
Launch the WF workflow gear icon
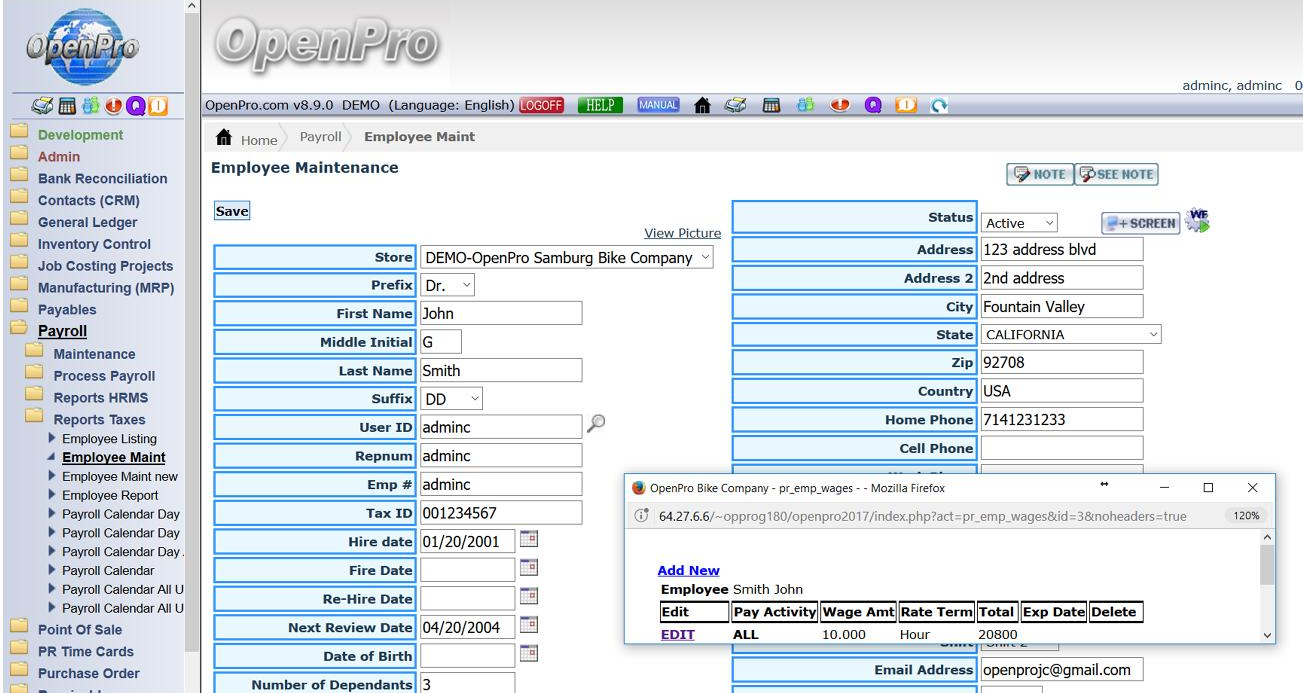(x=1197, y=220)
